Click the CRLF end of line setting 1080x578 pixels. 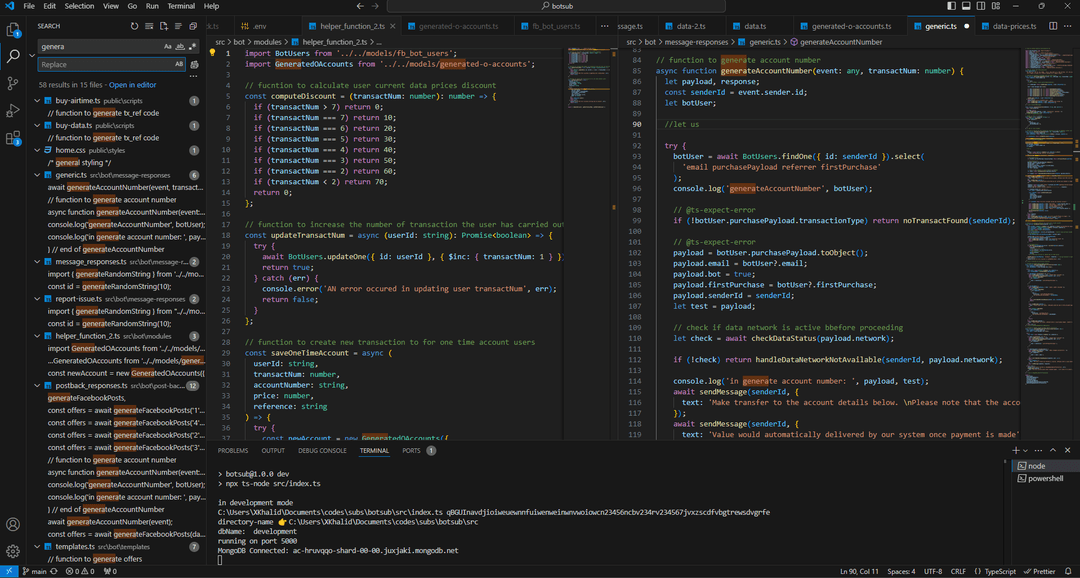click(x=959, y=571)
